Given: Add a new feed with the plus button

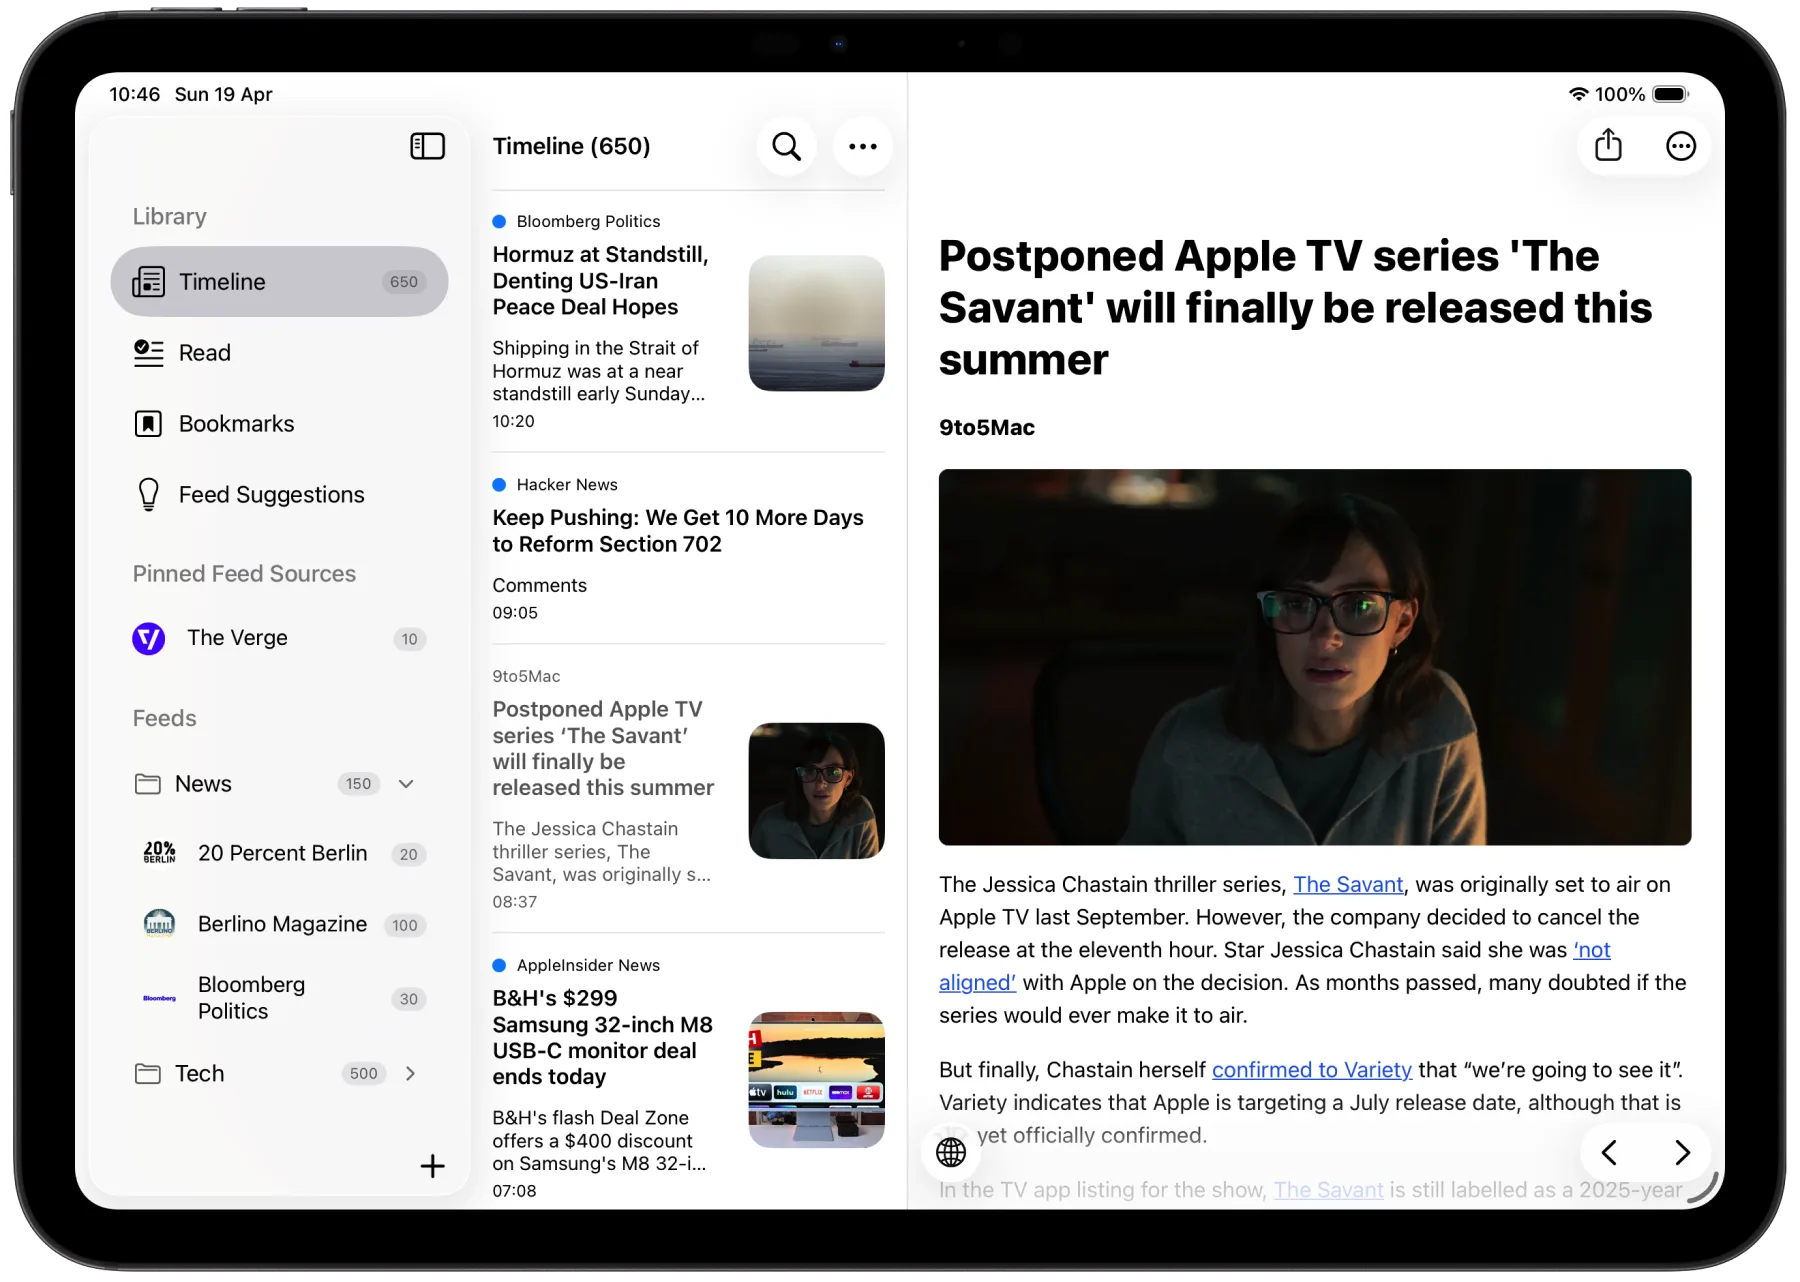Looking at the screenshot, I should [433, 1166].
